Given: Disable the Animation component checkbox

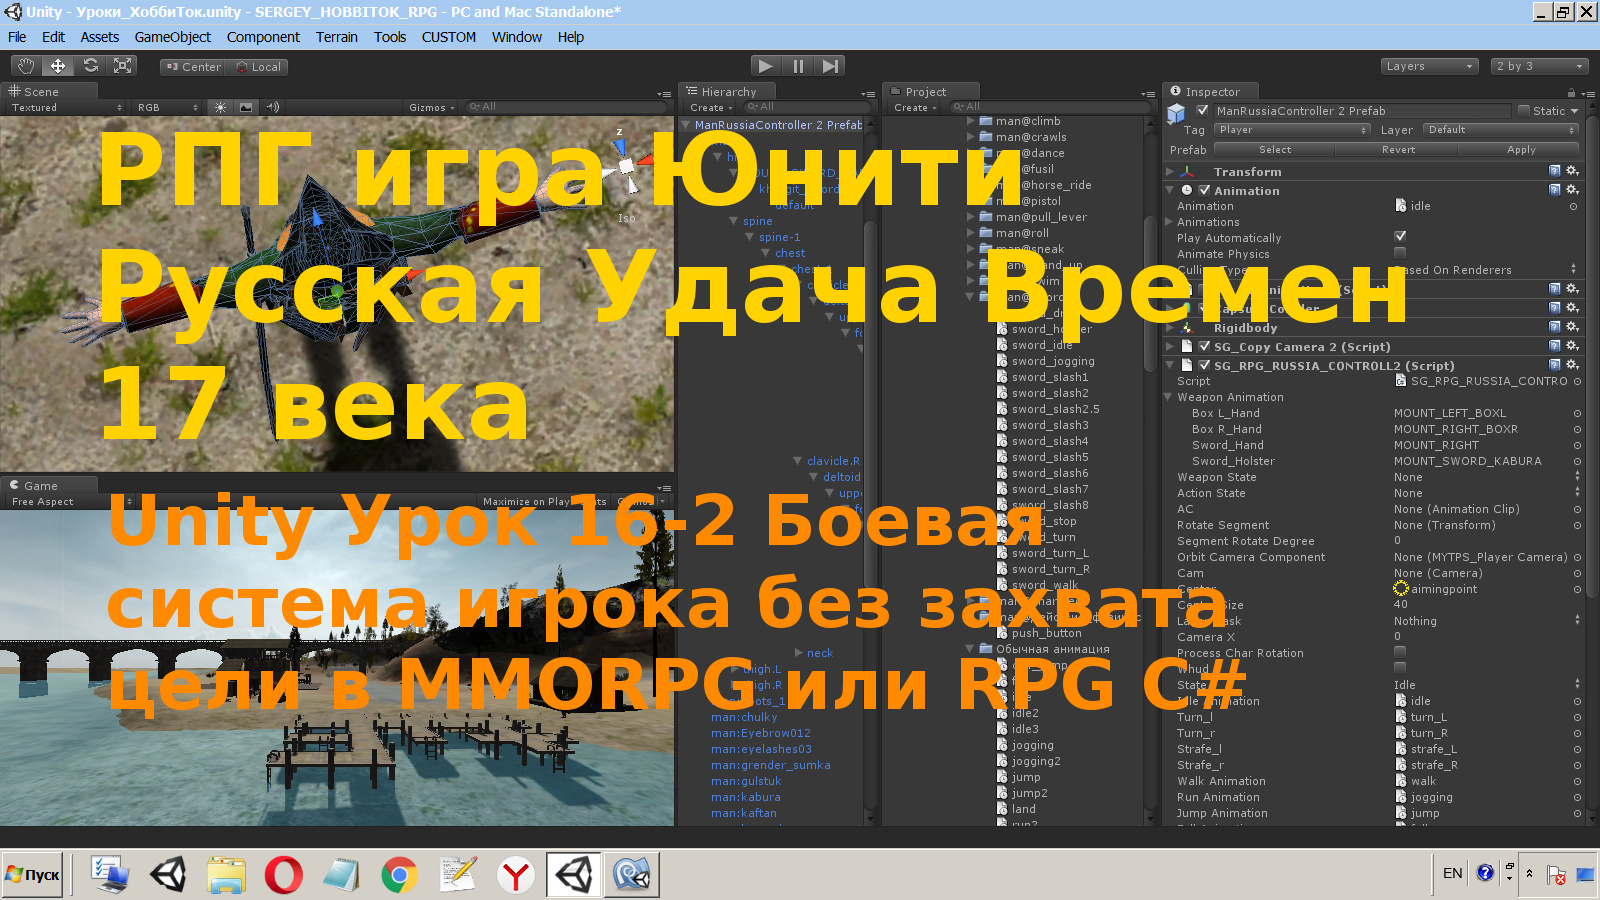Looking at the screenshot, I should coord(1205,190).
